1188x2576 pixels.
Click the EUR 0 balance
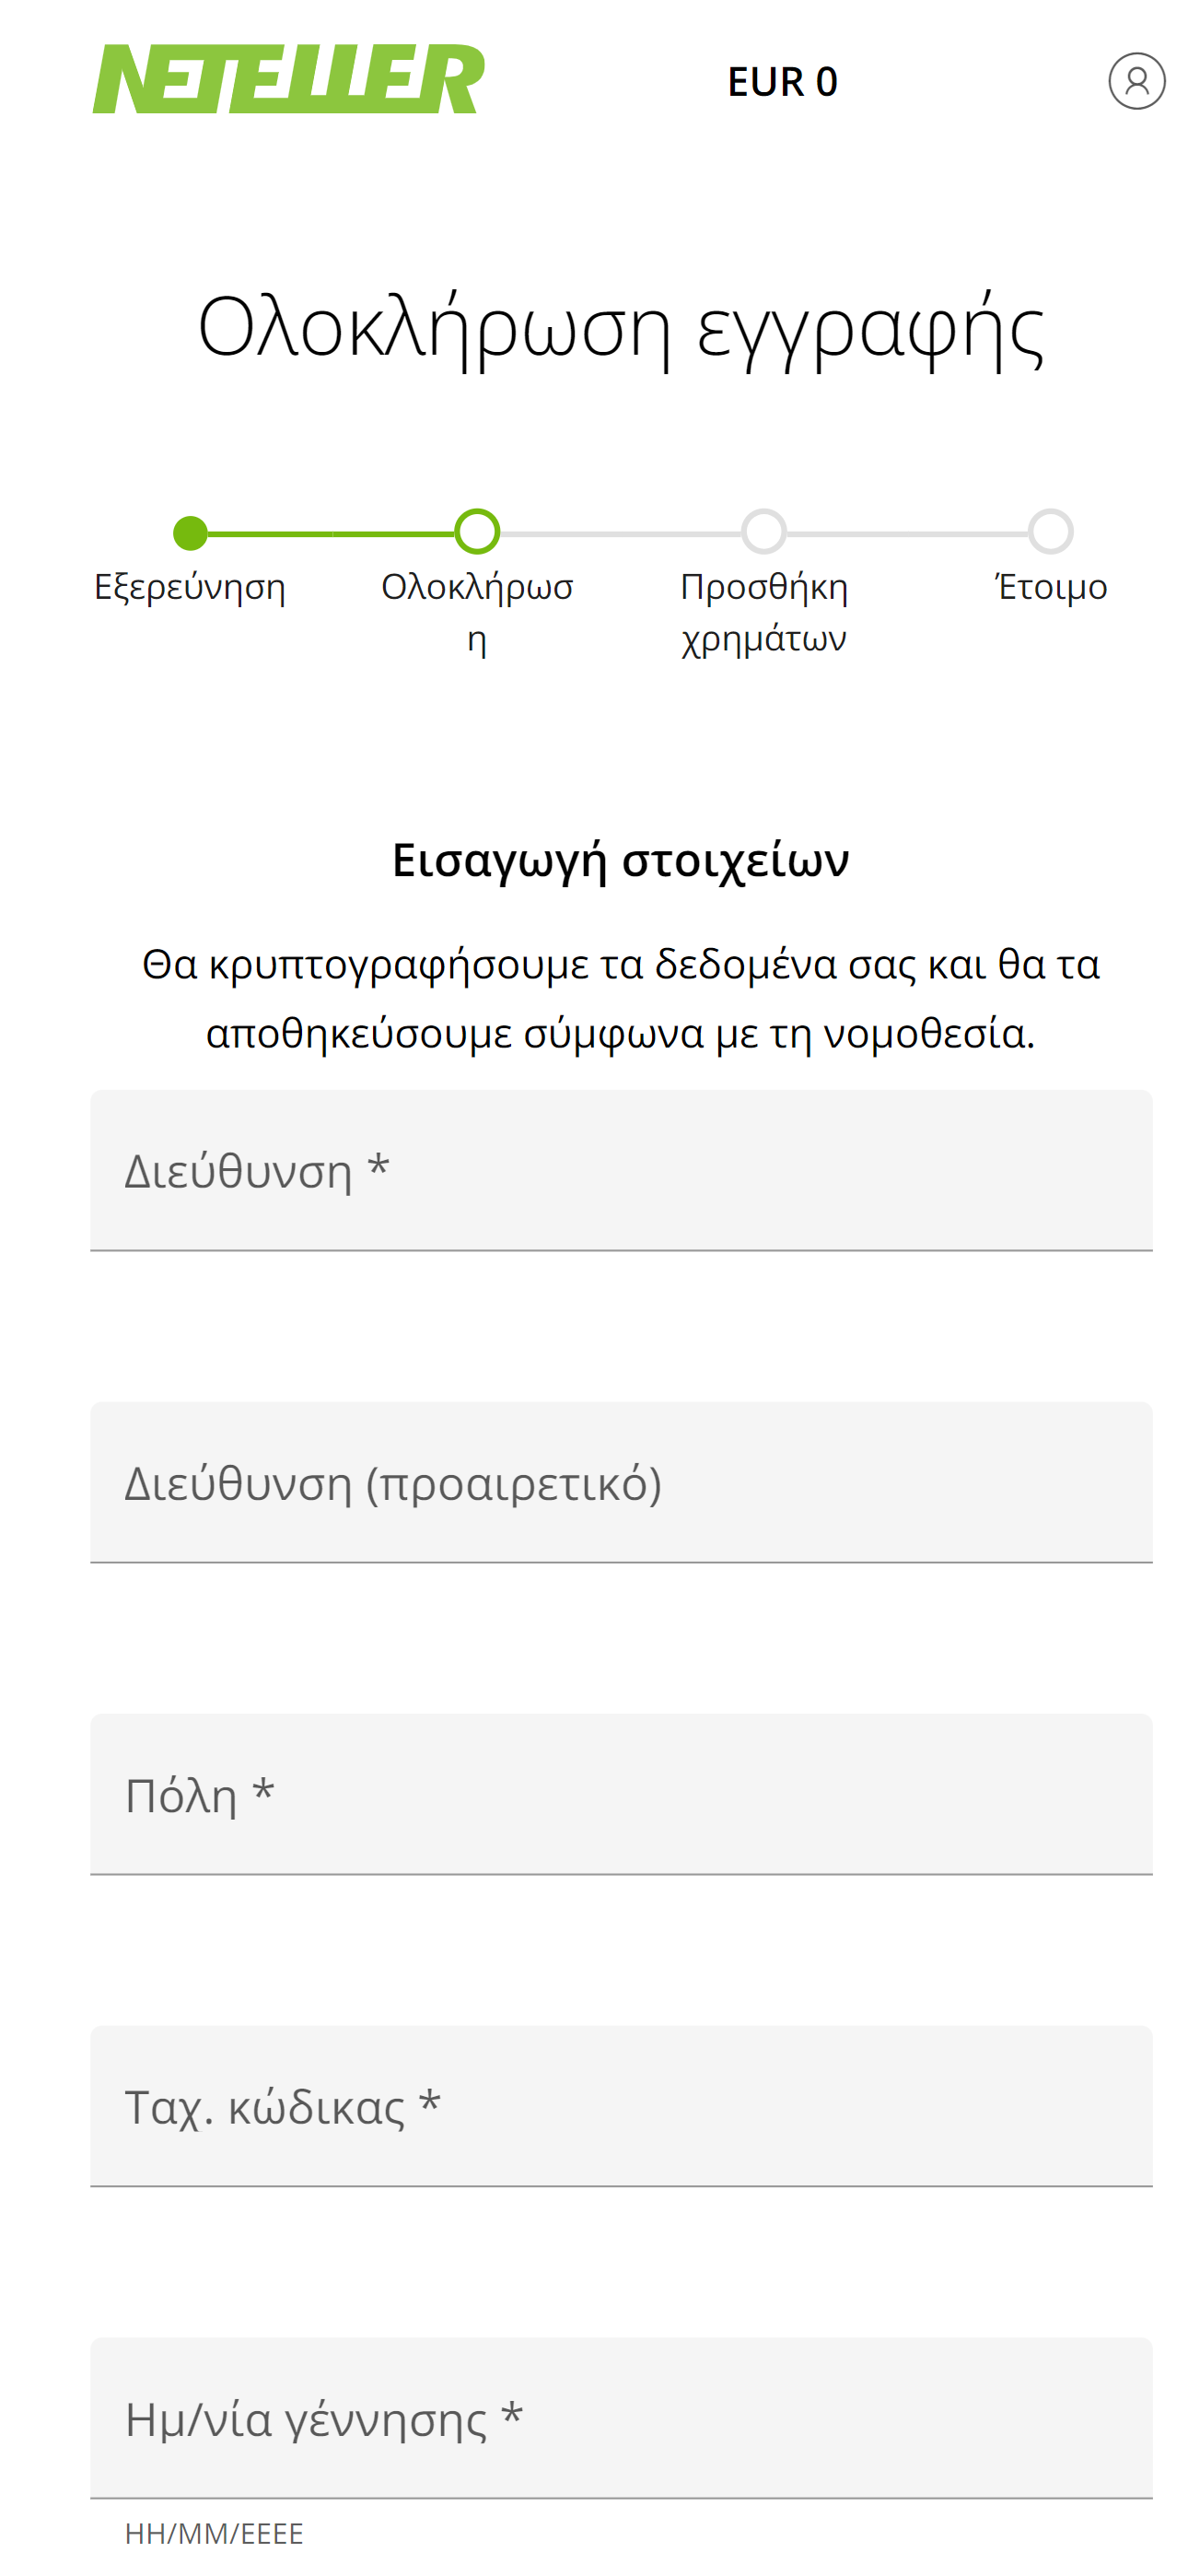782,82
